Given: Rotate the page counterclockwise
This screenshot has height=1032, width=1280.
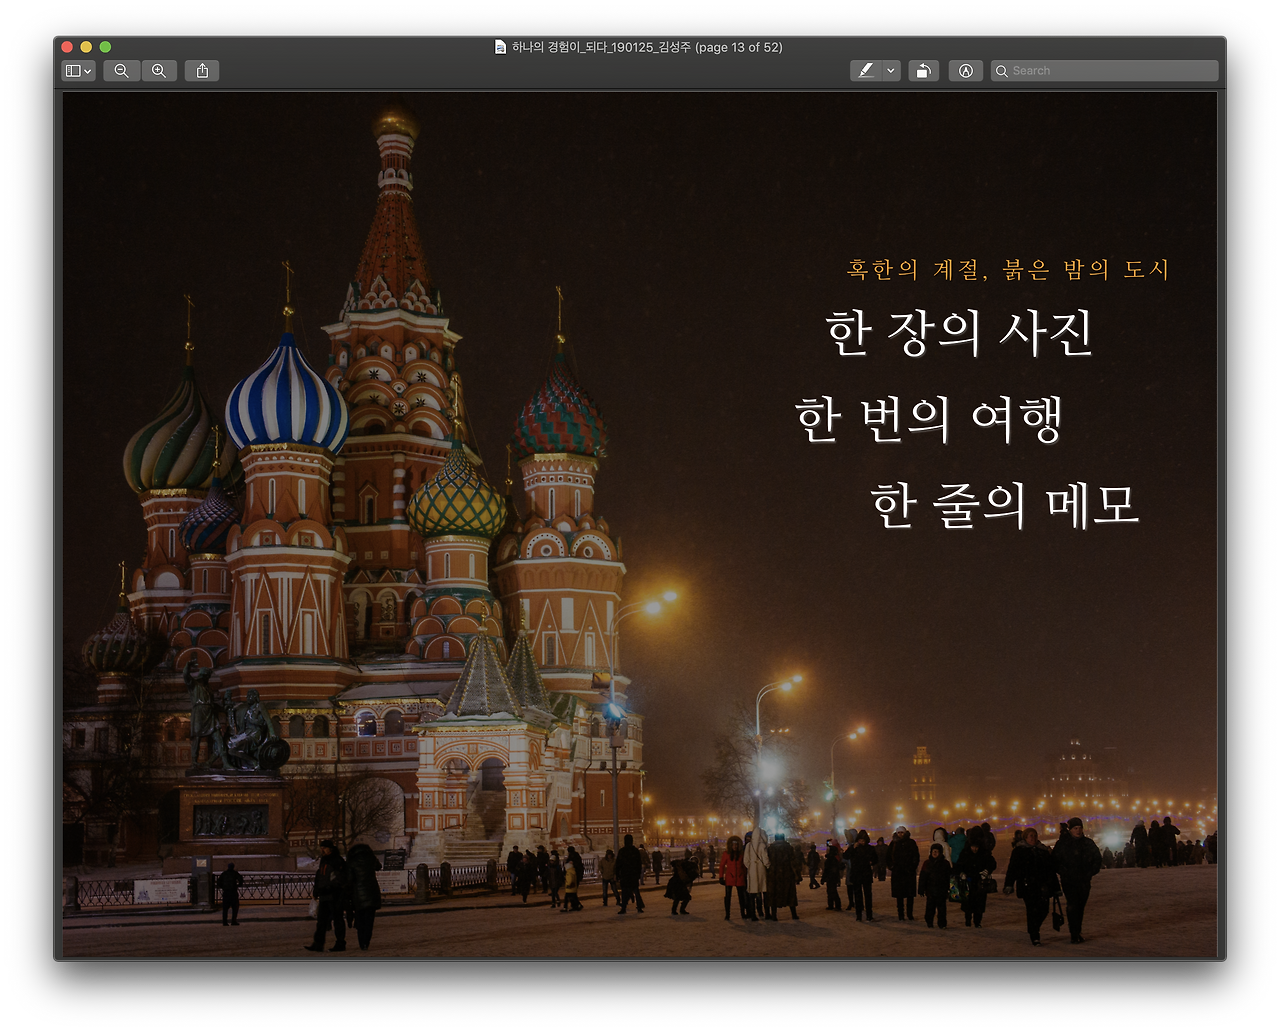Looking at the screenshot, I should point(923,70).
